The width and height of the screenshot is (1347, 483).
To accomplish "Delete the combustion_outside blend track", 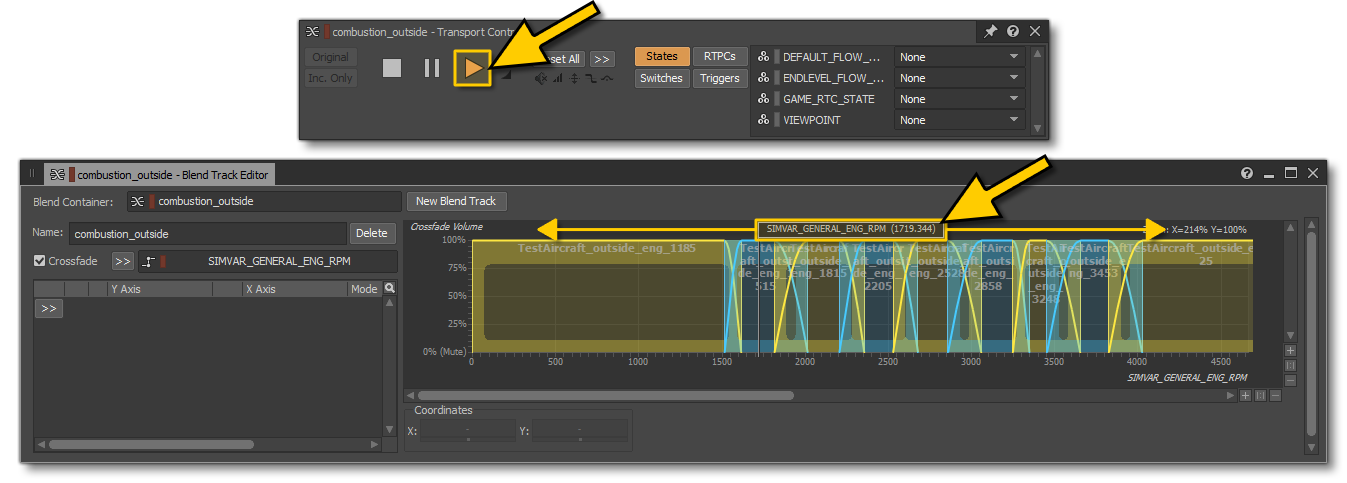I will click(x=372, y=234).
